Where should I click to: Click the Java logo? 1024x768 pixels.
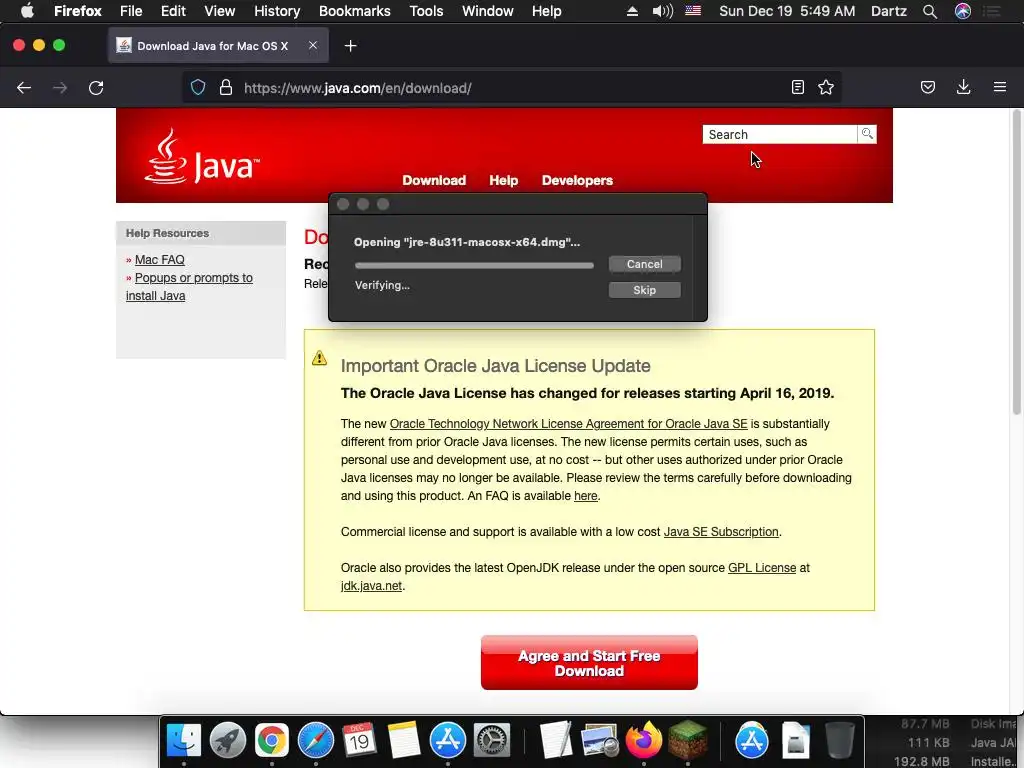[x=201, y=157]
